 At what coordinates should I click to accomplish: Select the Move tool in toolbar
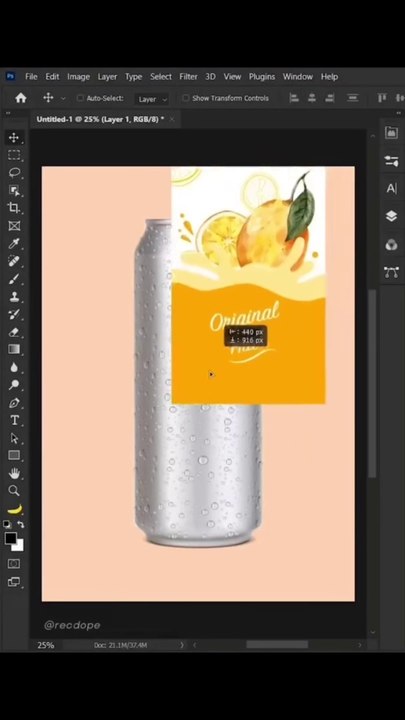tap(14, 137)
